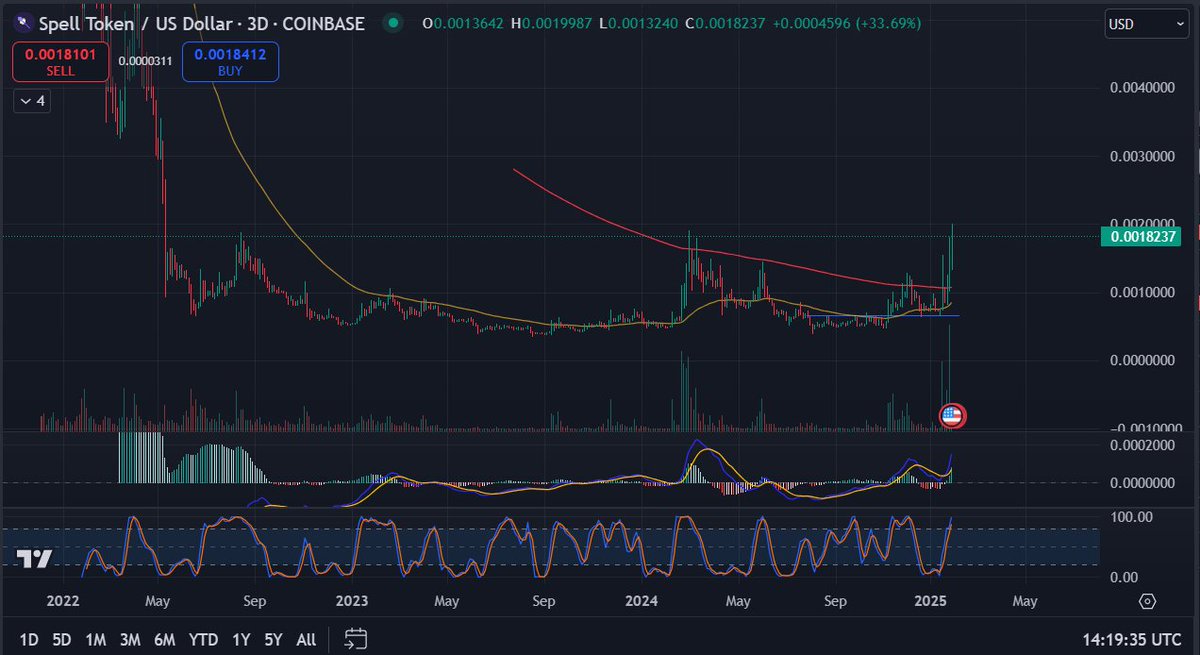
Task: Open the go-to-date calendar icon
Action: [356, 638]
